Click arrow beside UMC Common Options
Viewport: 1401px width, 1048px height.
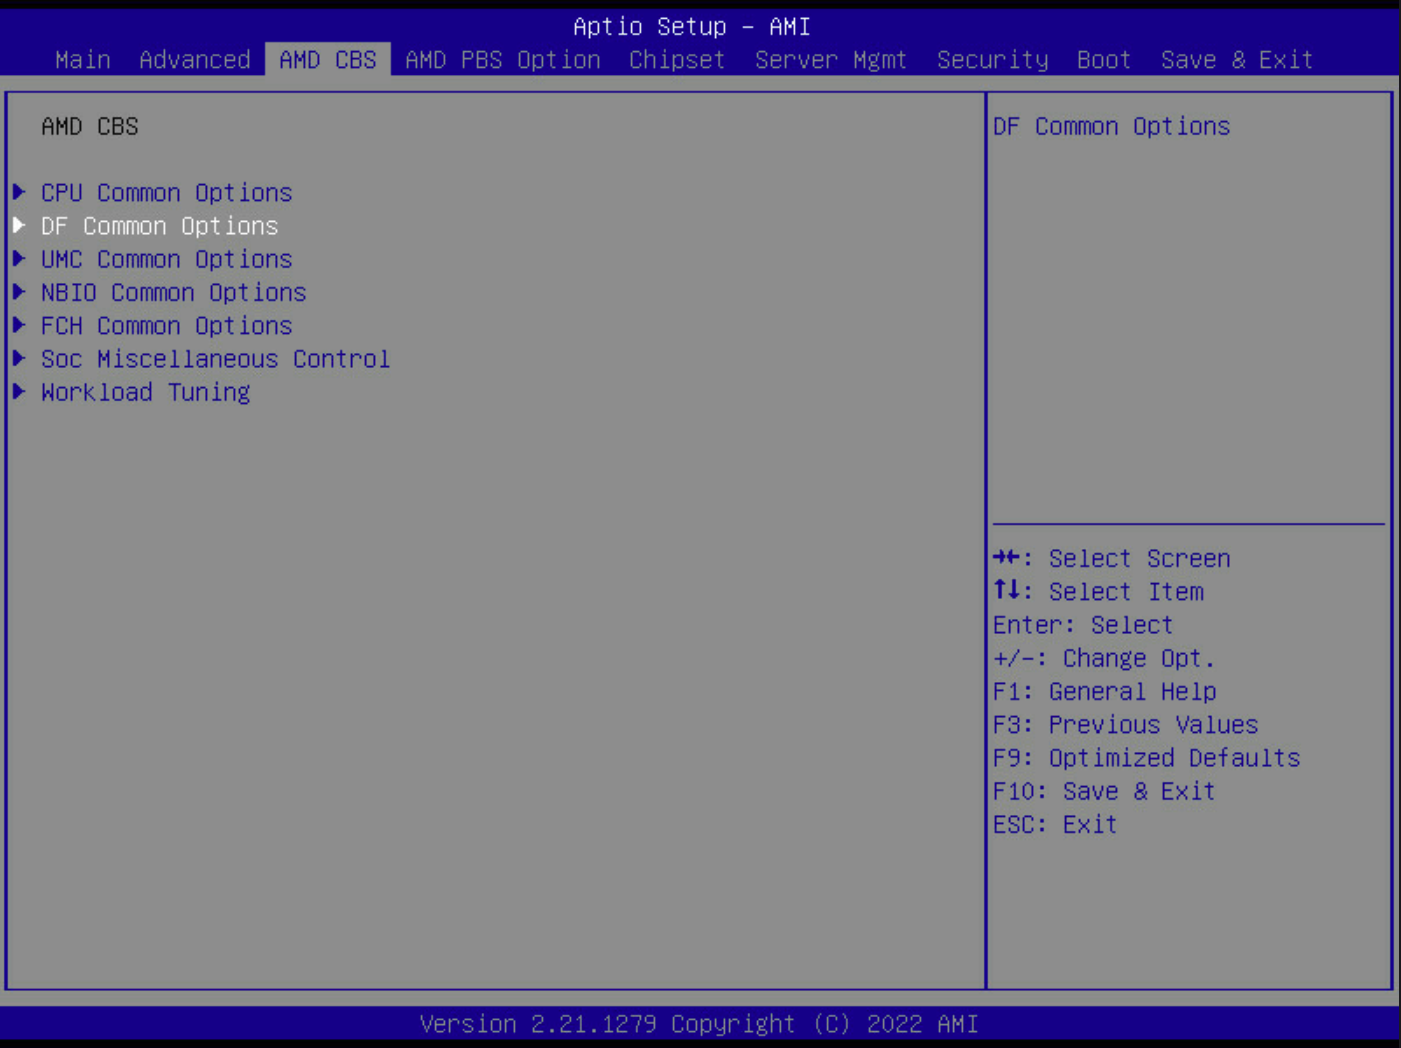tap(19, 258)
